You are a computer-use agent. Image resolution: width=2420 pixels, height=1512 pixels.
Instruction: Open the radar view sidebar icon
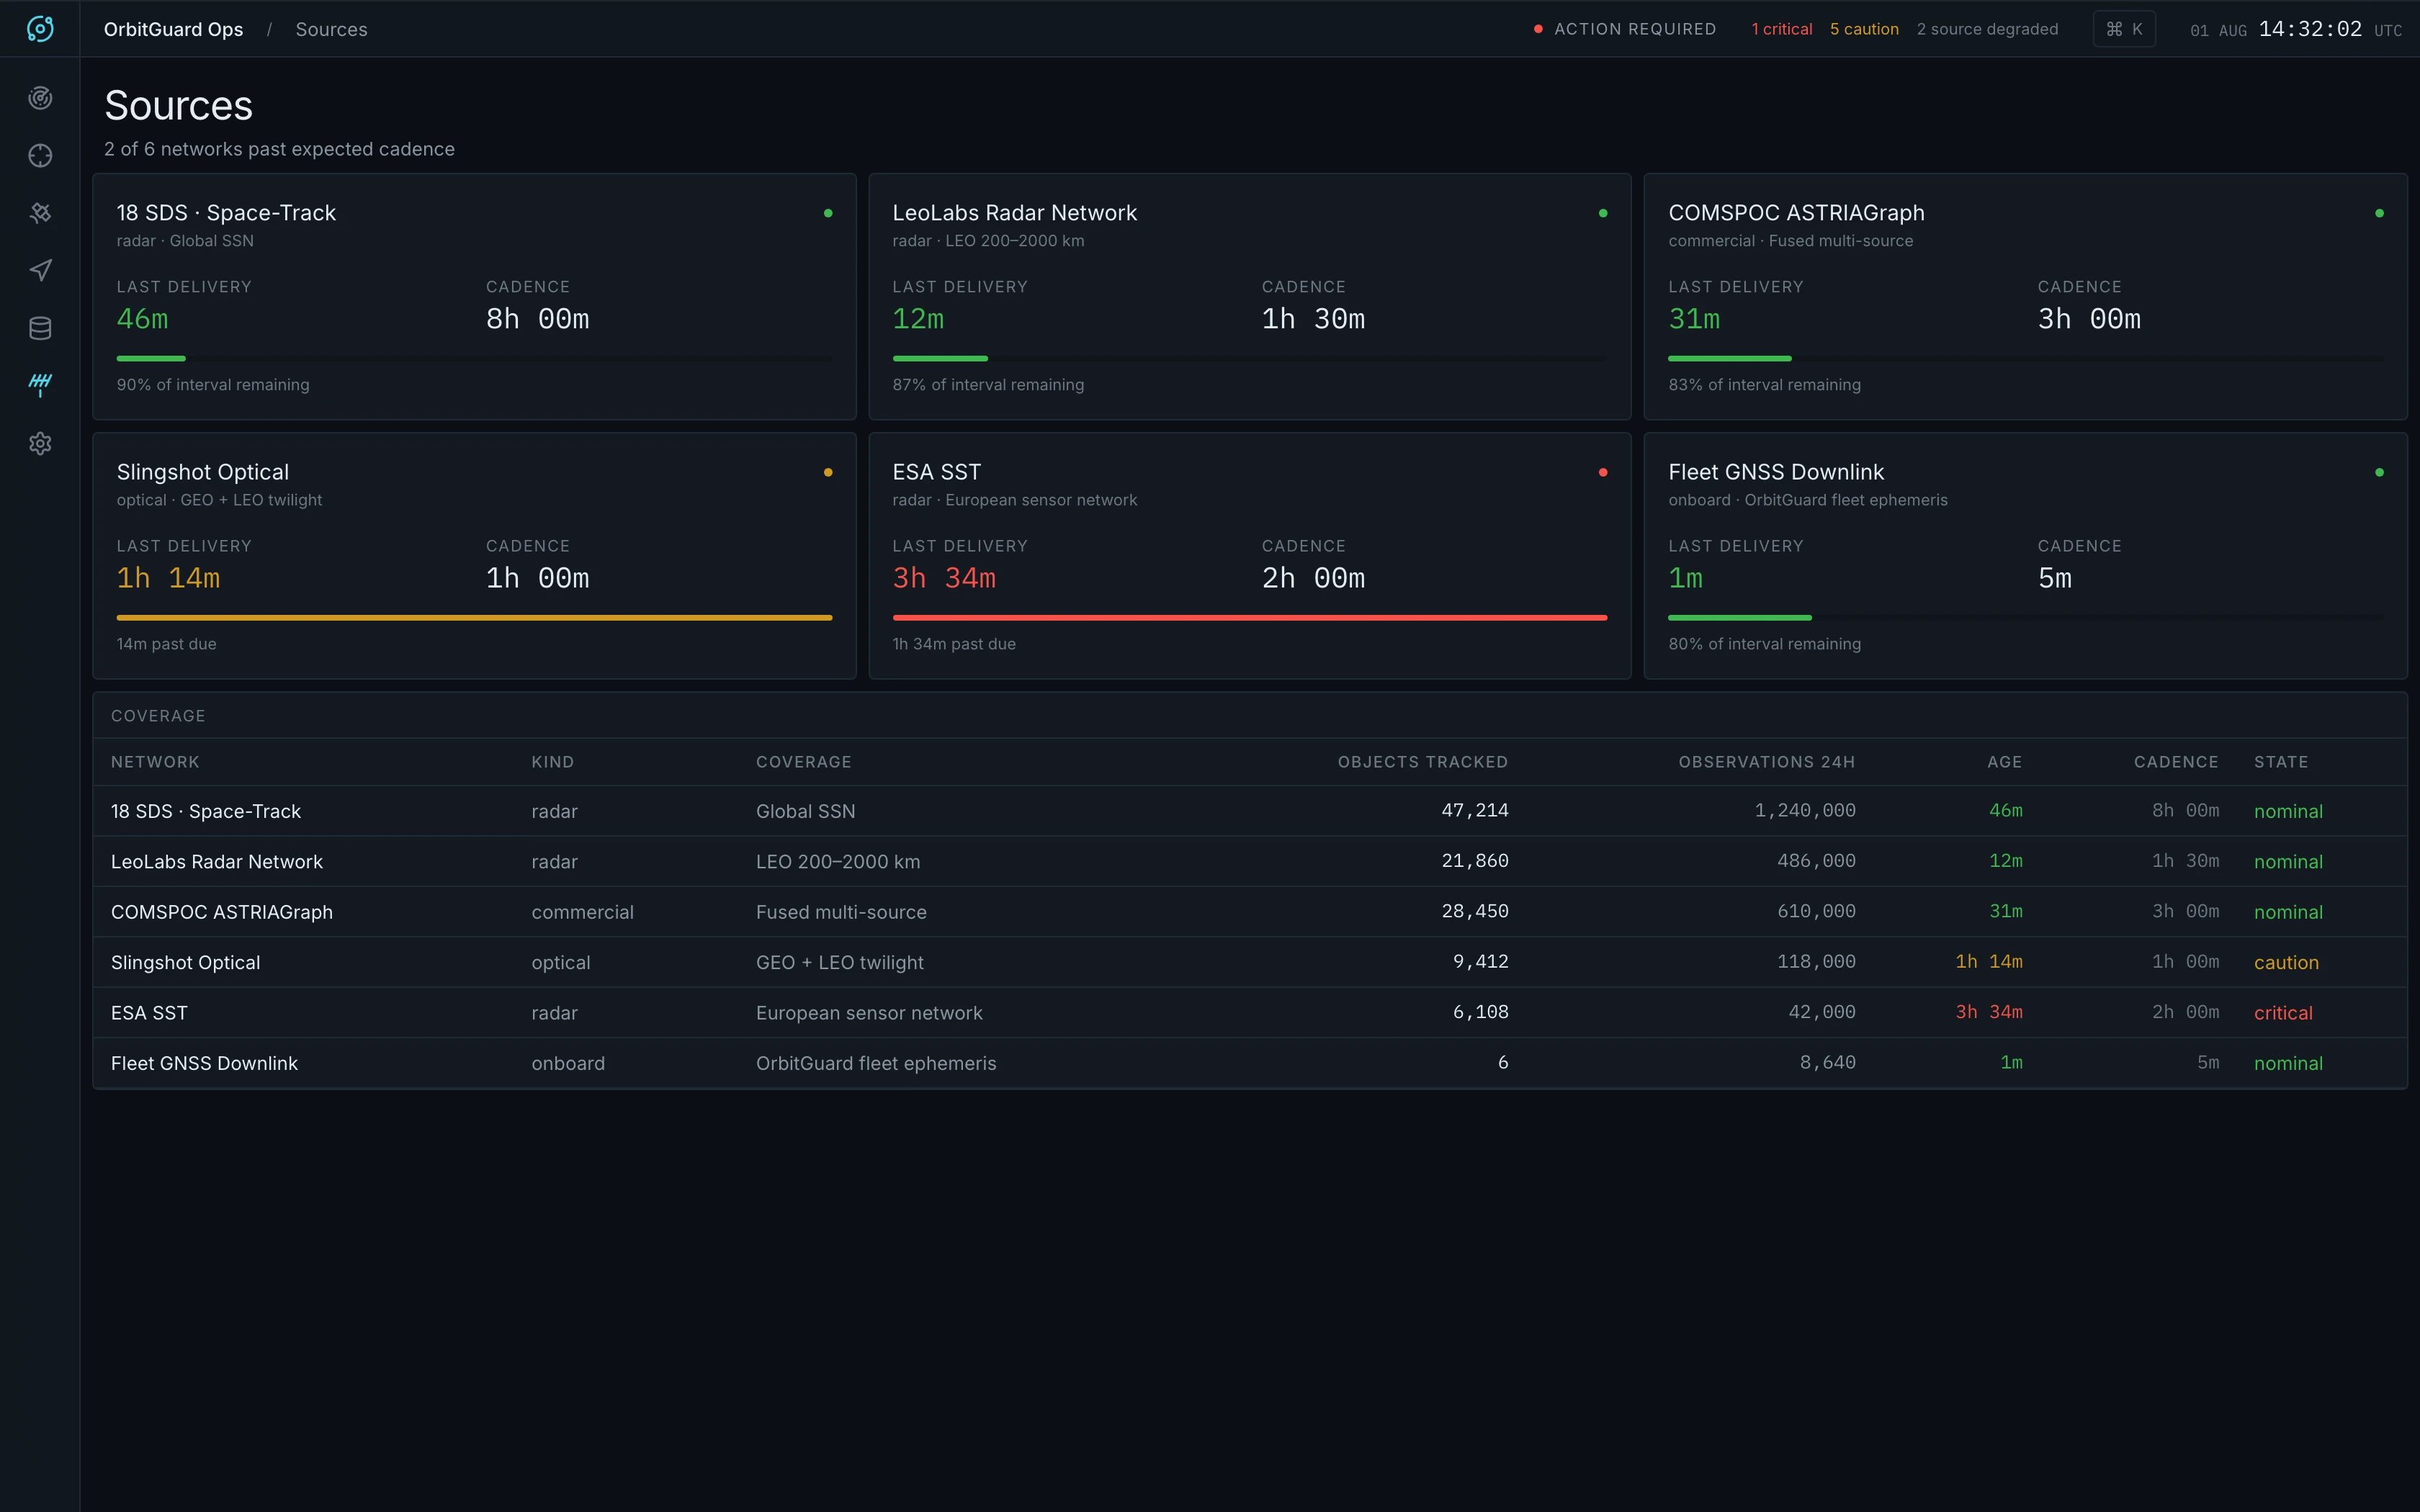point(40,98)
